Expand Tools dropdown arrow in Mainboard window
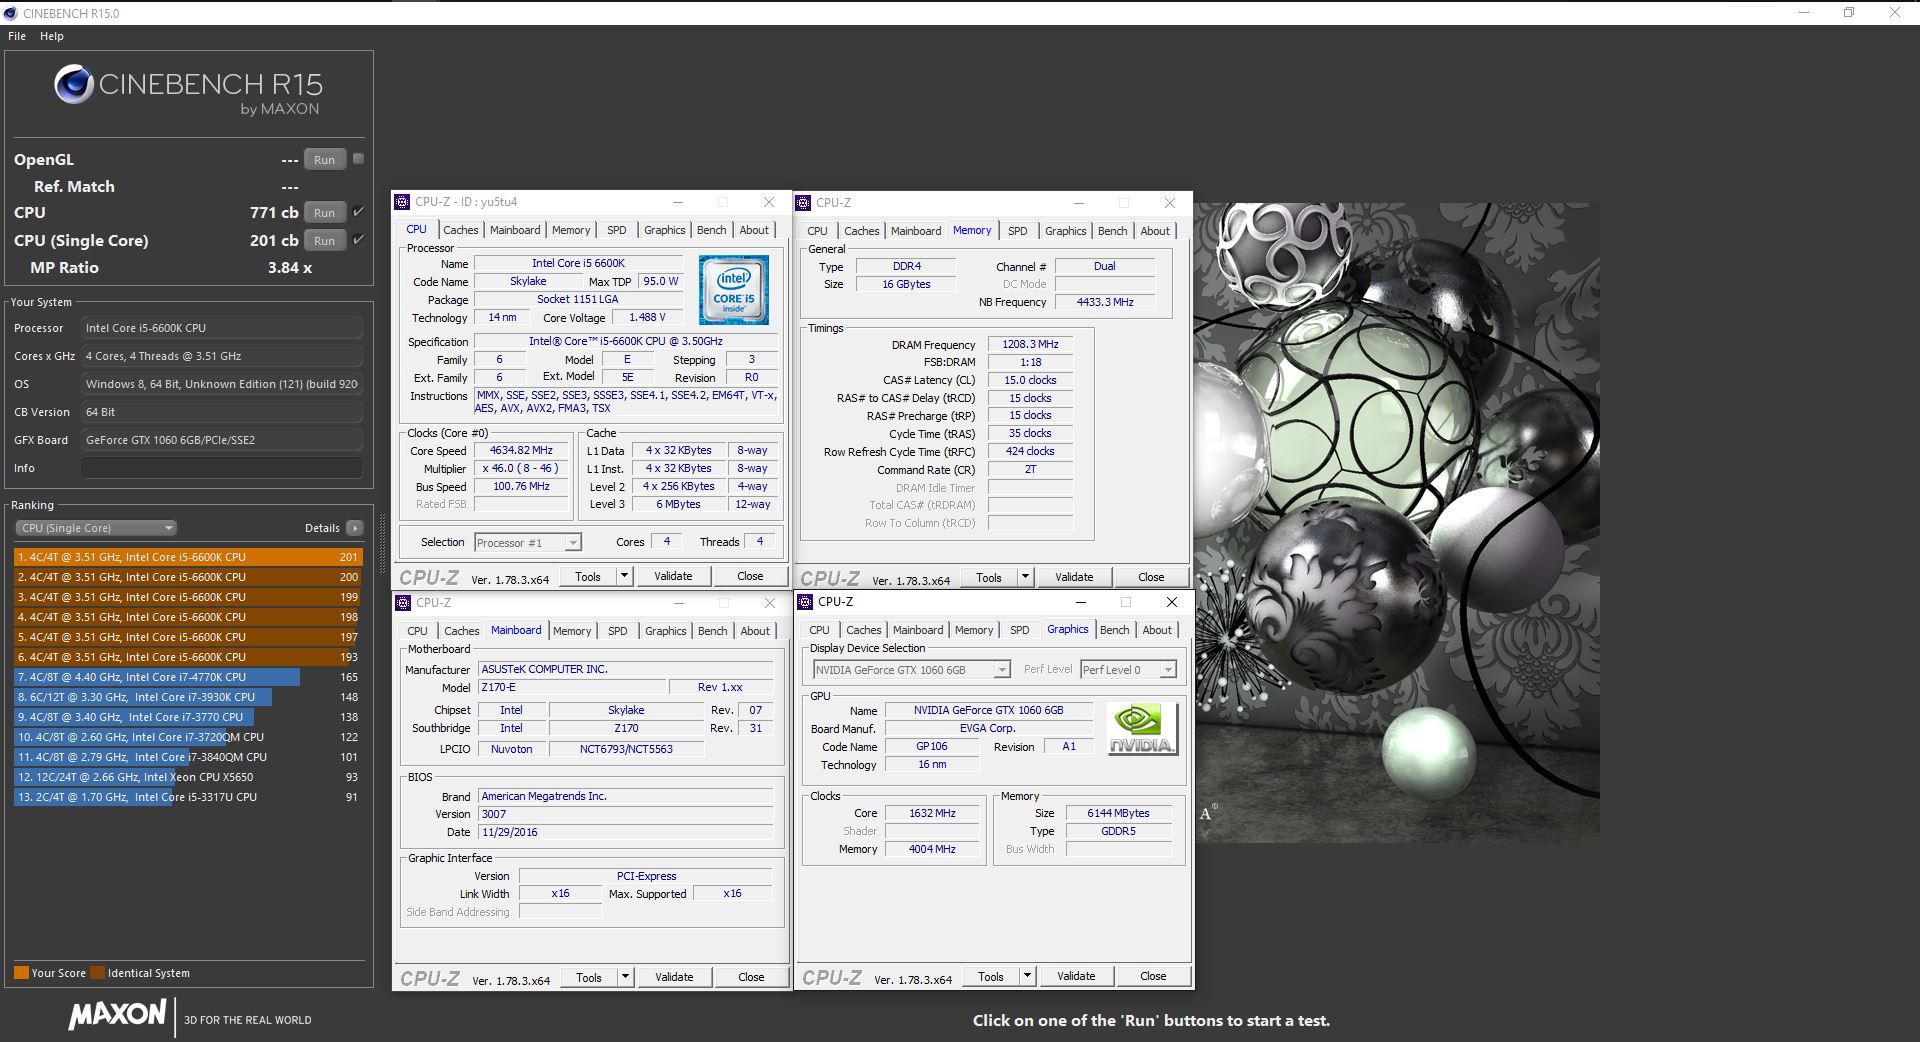1920x1042 pixels. pos(626,977)
